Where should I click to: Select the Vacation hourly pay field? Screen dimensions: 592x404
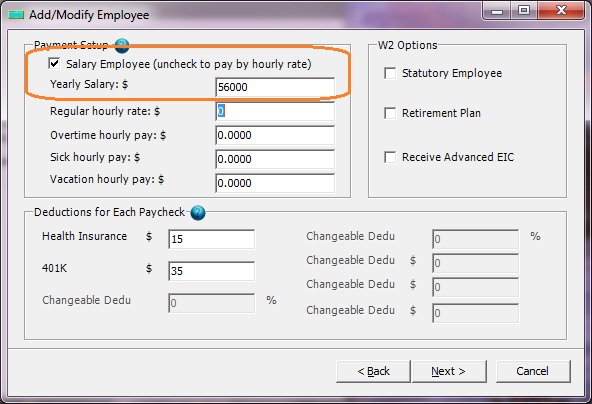275,183
